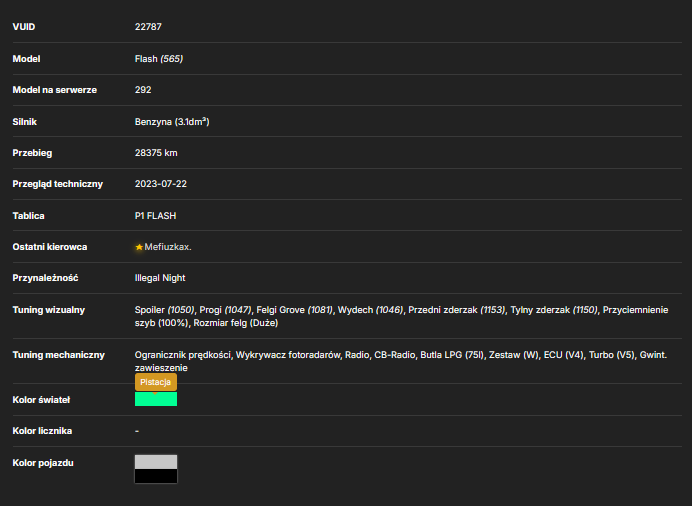Viewport: 692px width, 506px height.
Task: Click the Przebieg row label
Action: pos(32,153)
